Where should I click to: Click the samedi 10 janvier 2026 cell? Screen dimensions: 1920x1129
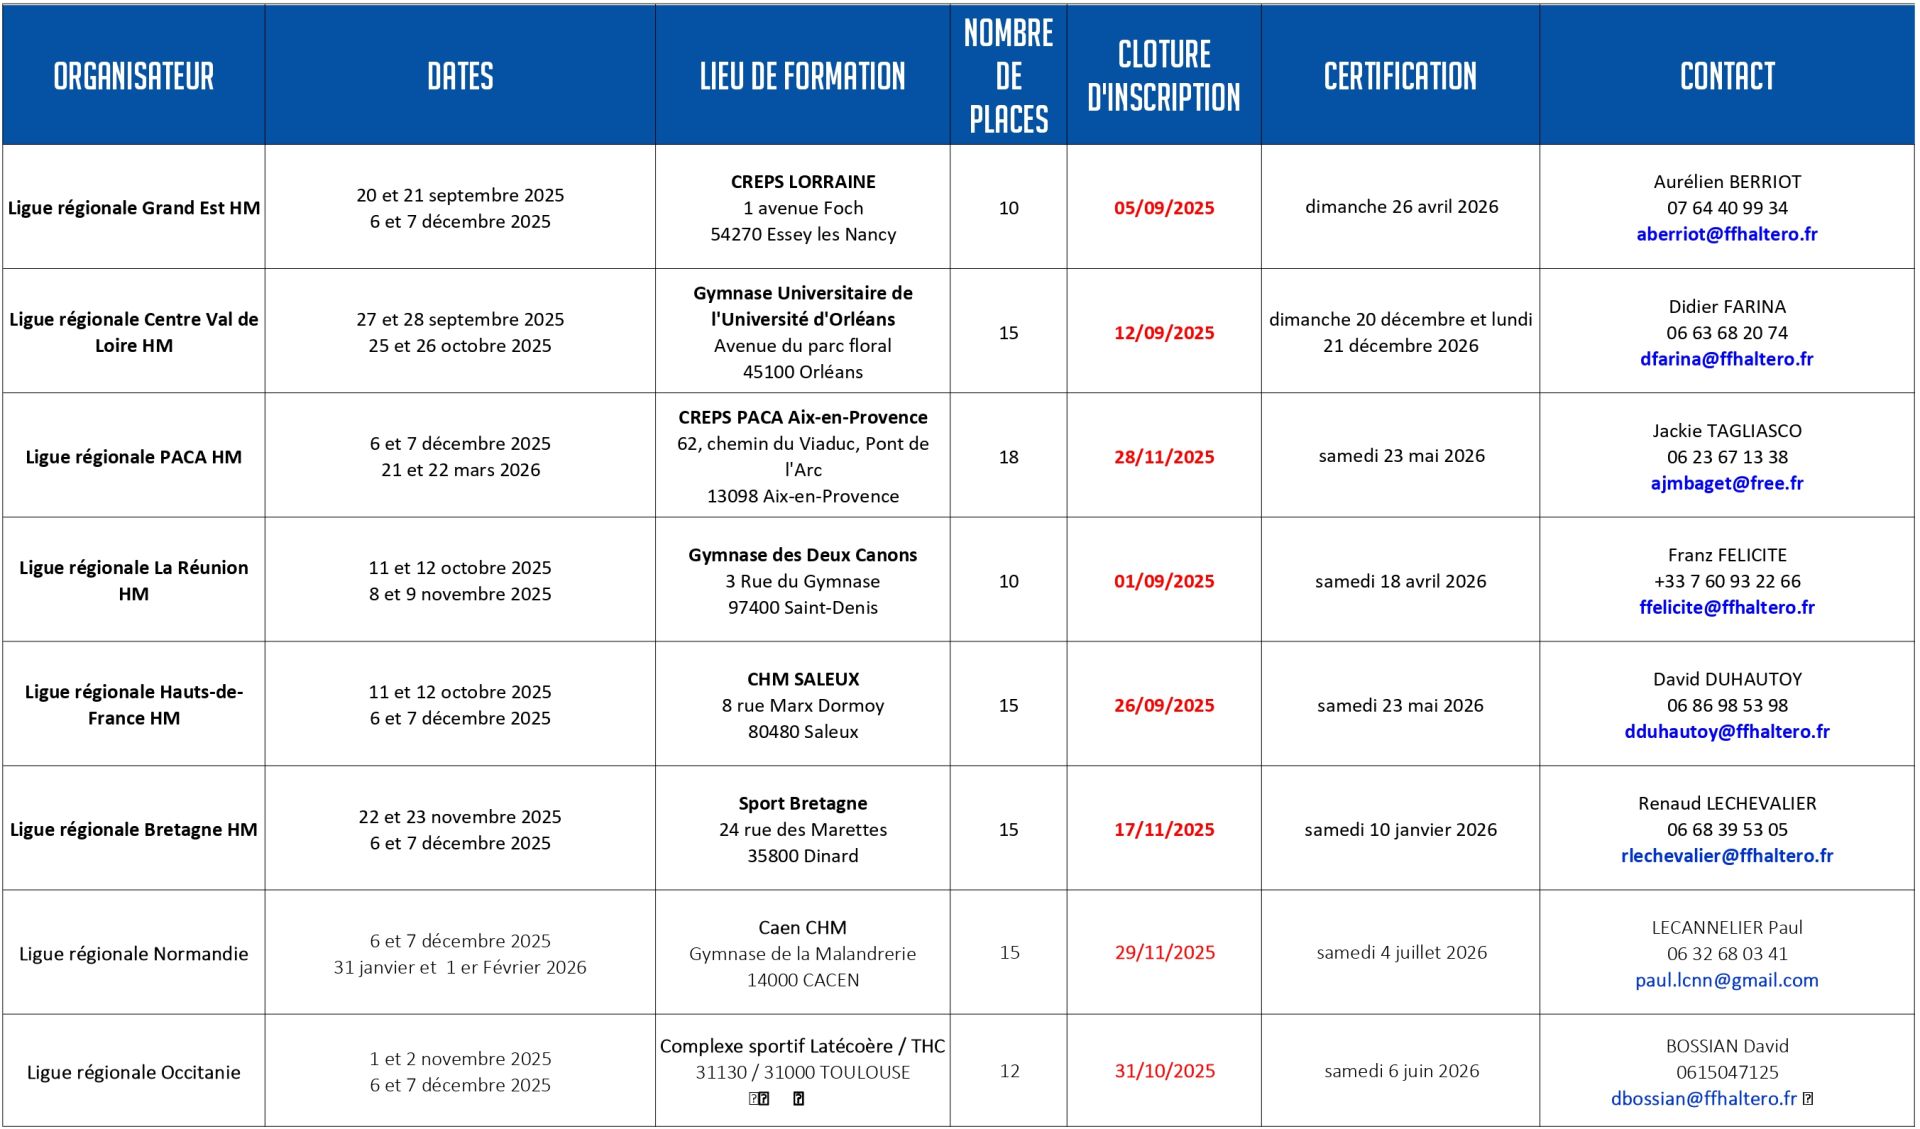[1400, 829]
